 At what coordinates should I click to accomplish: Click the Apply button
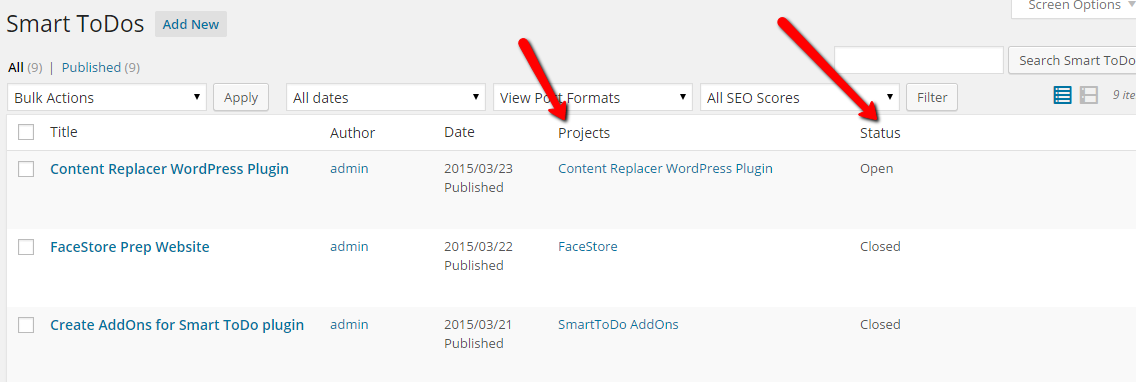coord(241,97)
